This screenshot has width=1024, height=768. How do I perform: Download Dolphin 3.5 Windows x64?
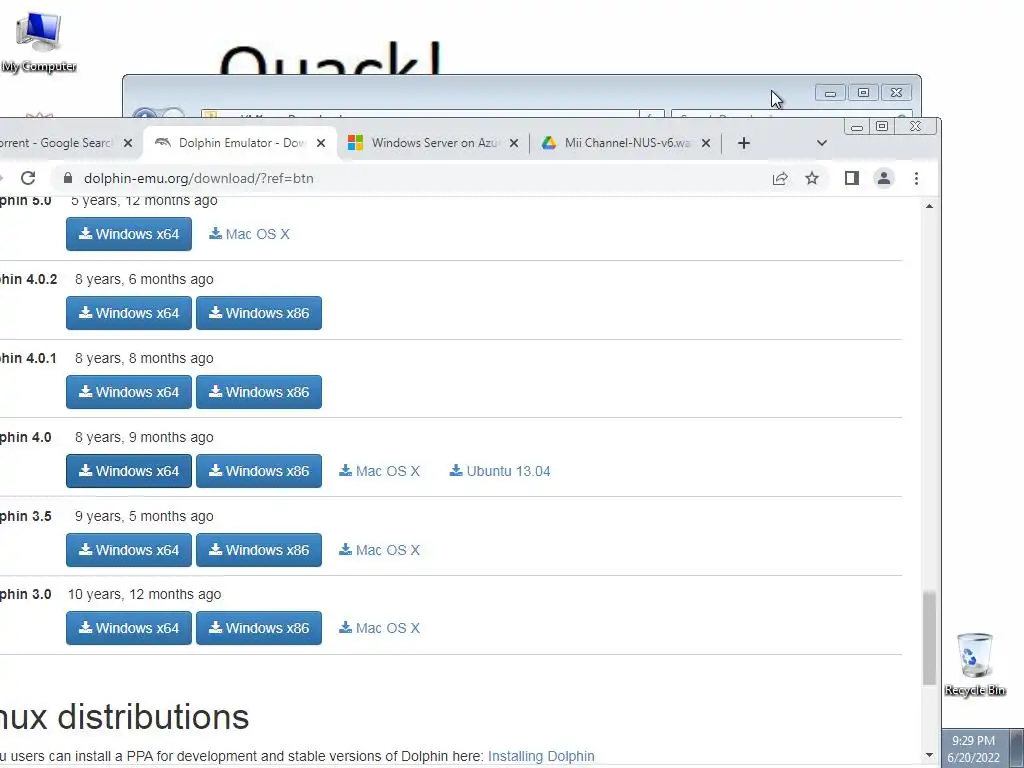(x=129, y=550)
